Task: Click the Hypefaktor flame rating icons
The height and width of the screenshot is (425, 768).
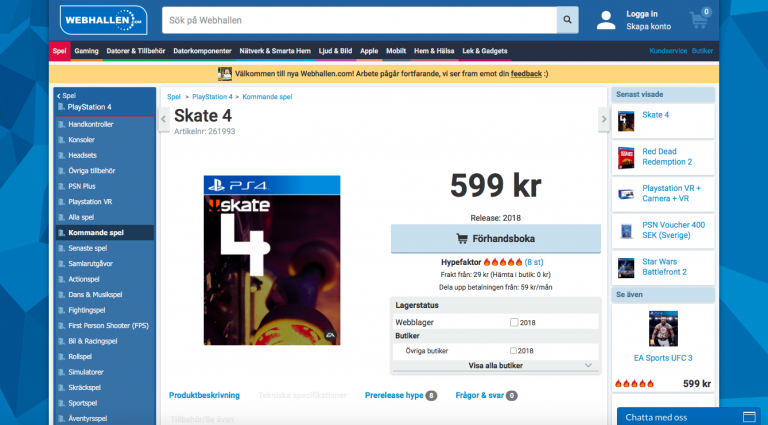Action: [503, 262]
